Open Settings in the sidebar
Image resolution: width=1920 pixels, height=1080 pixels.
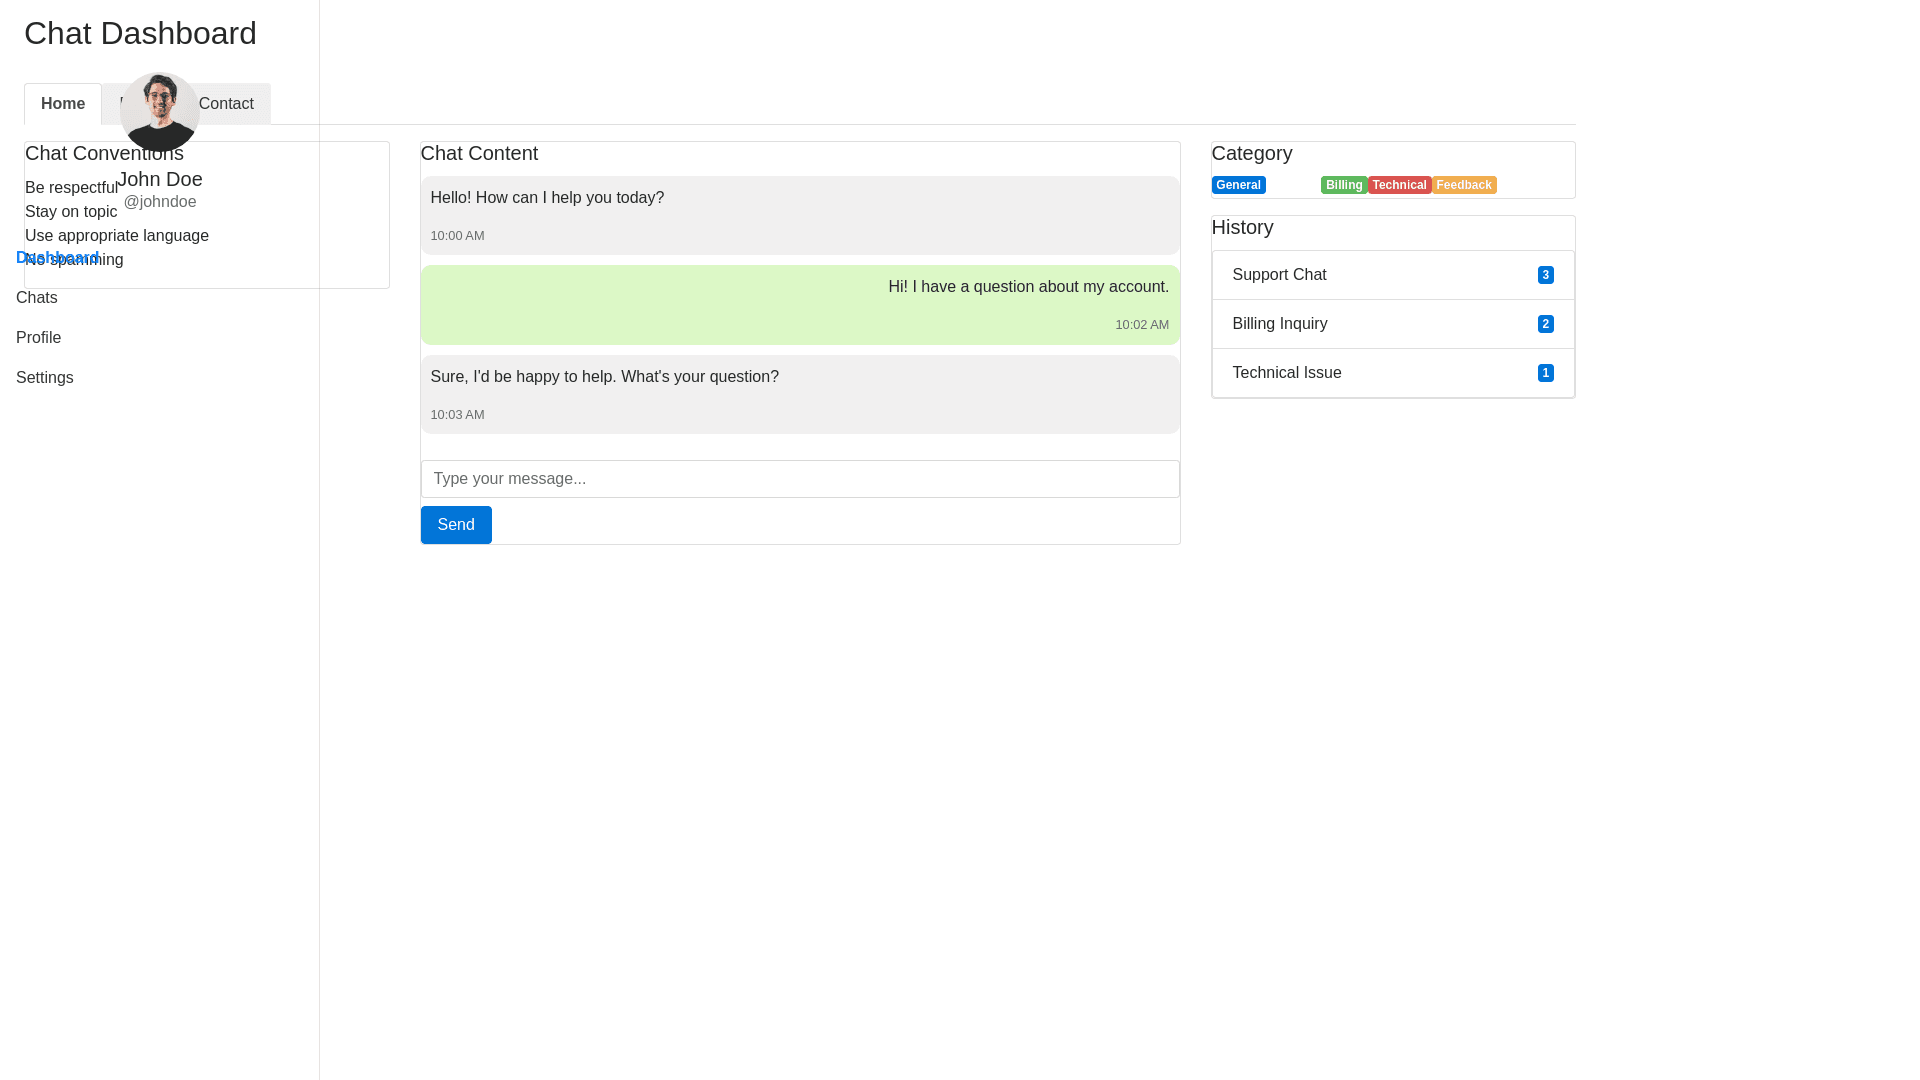point(45,378)
